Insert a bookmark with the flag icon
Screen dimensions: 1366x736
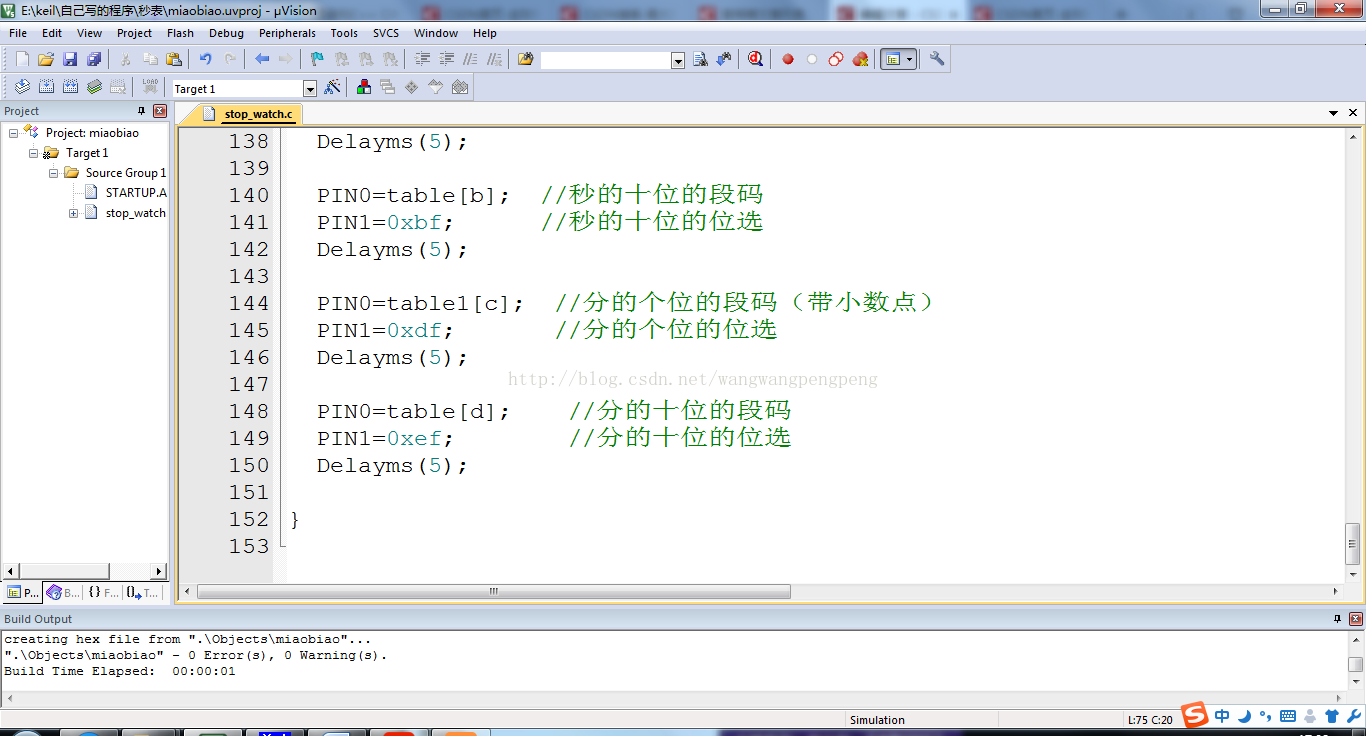(x=317, y=60)
